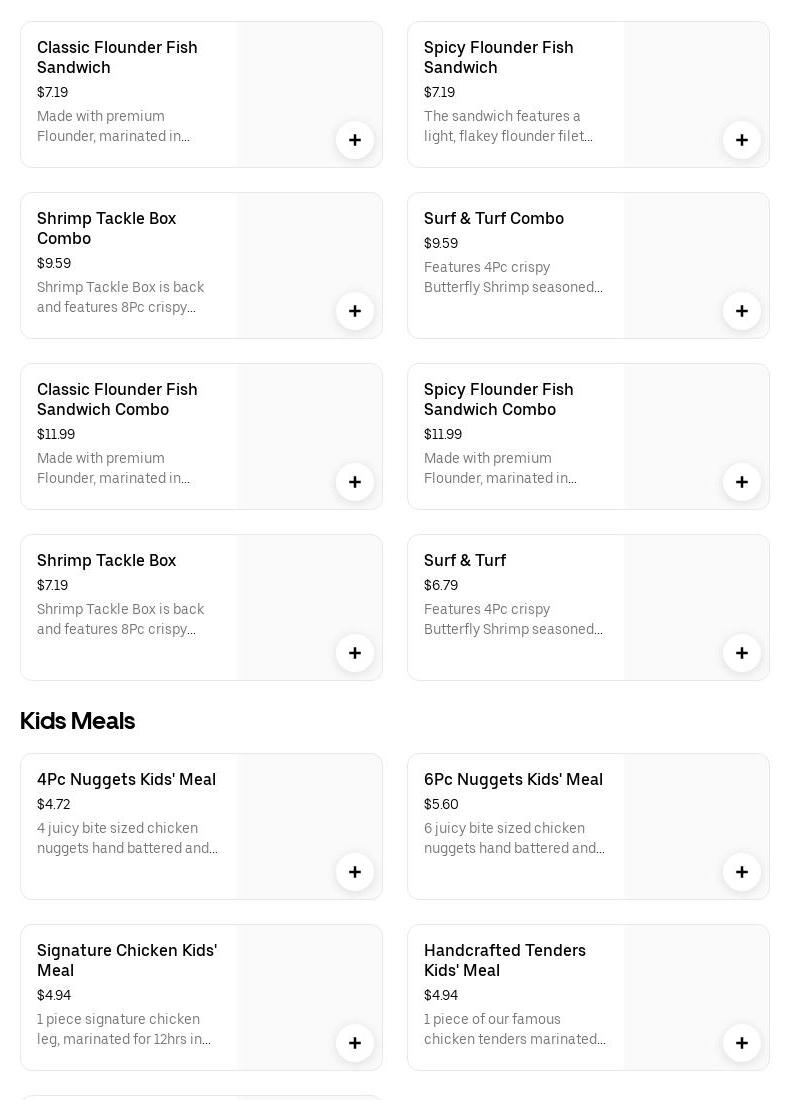This screenshot has width=804, height=1100.
Task: Add Shrimp Tackle Box Combo to cart
Action: 355,311
